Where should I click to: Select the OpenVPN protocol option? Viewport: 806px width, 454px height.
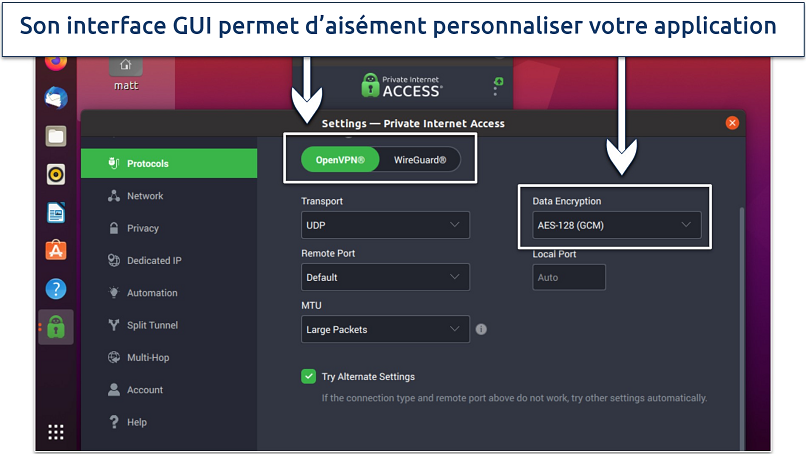[341, 159]
